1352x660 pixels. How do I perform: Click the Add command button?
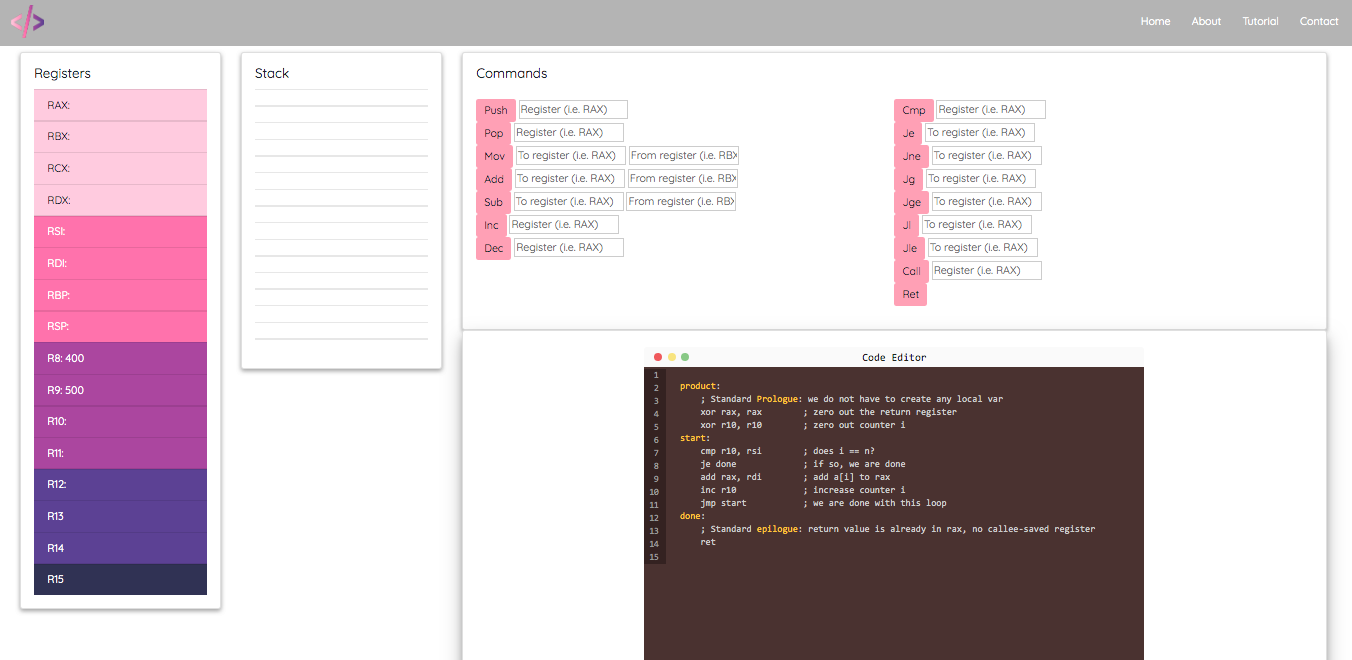pos(494,179)
